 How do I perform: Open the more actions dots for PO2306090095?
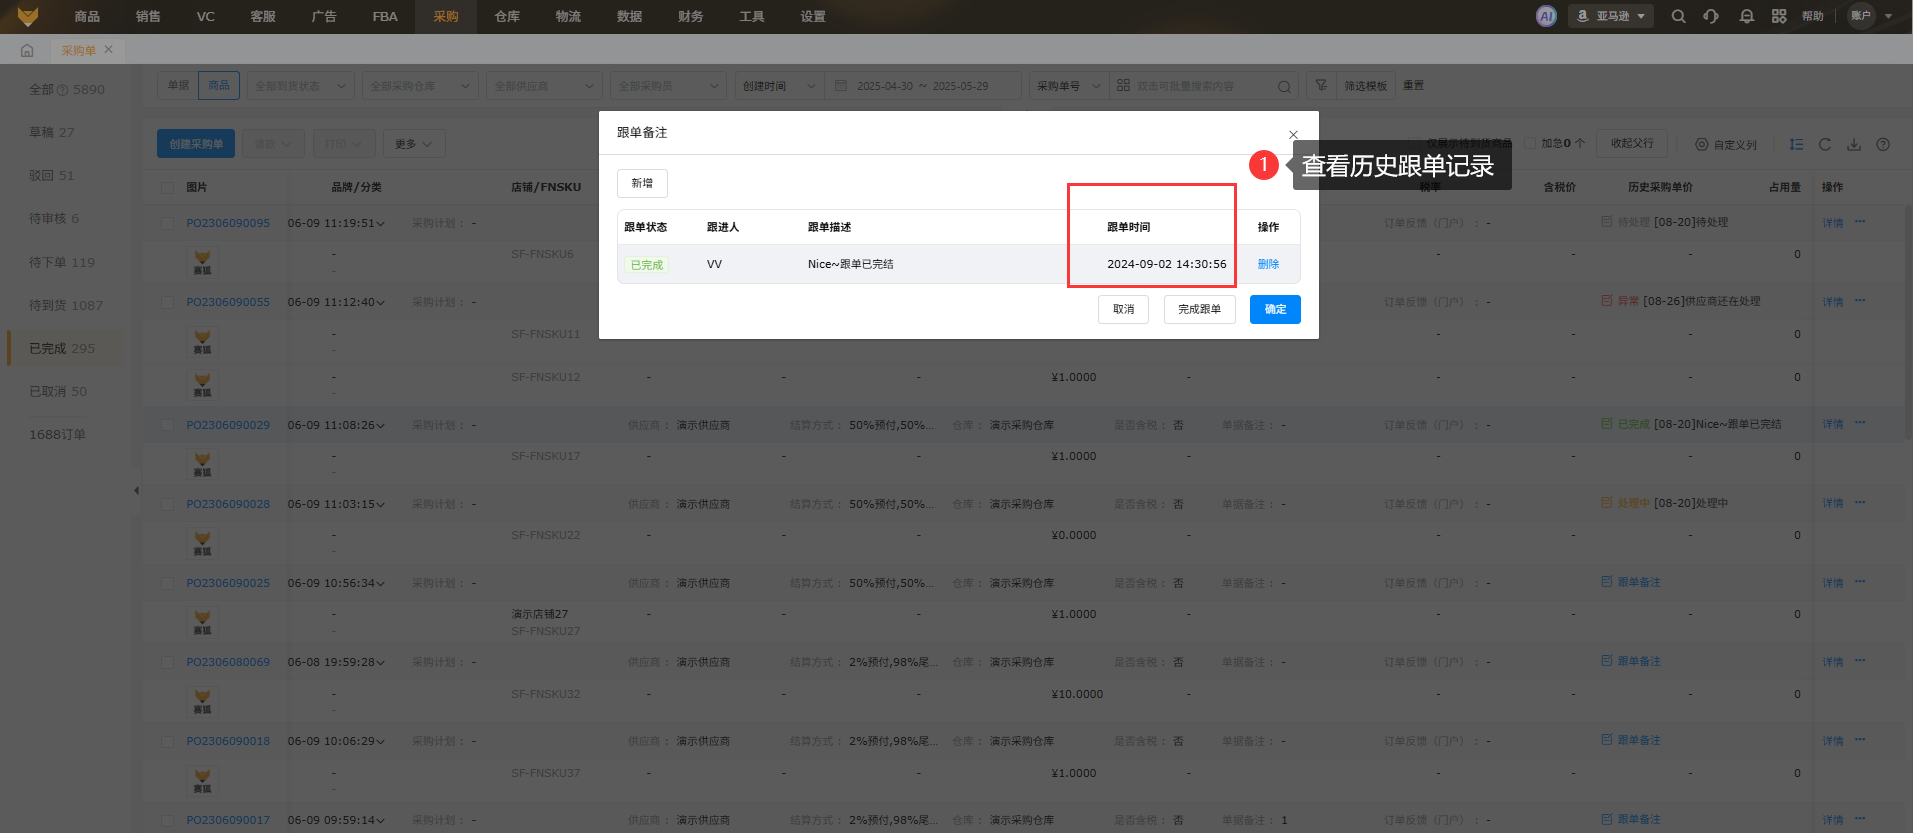[1860, 222]
